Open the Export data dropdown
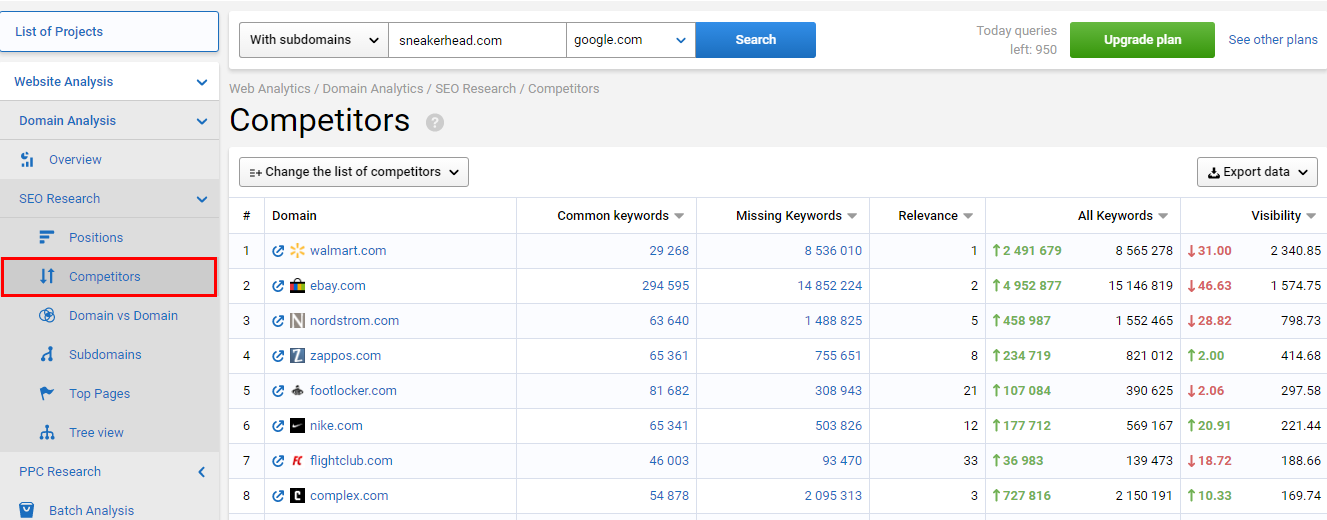Screen dimensions: 1327x520 pyautogui.click(x=1257, y=172)
